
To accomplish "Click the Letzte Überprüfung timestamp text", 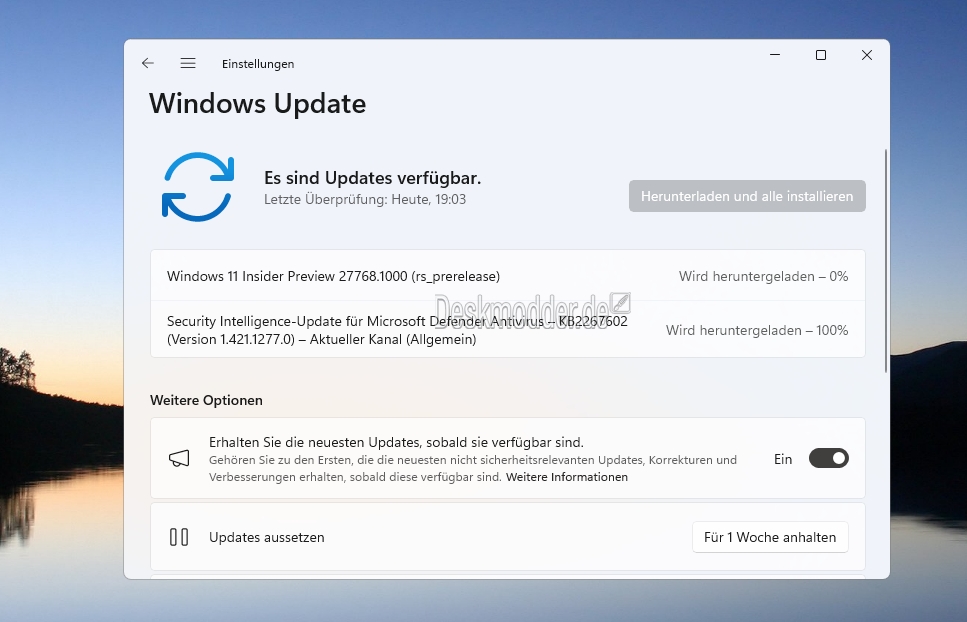I will (x=364, y=199).
